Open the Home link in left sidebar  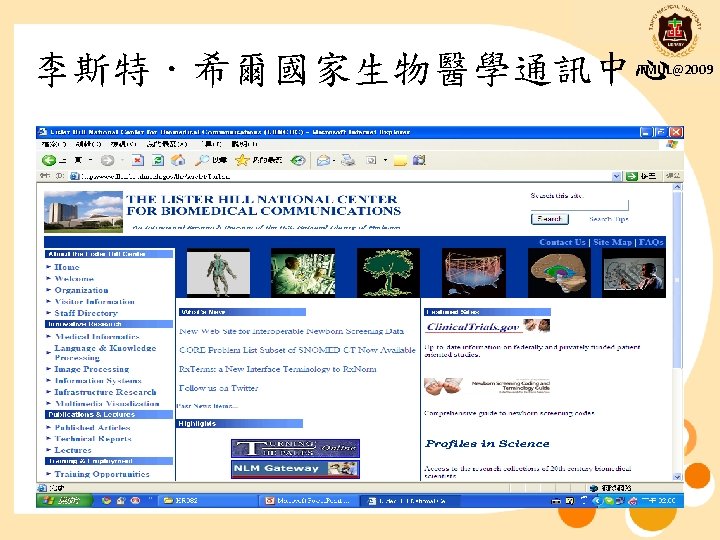tap(67, 267)
